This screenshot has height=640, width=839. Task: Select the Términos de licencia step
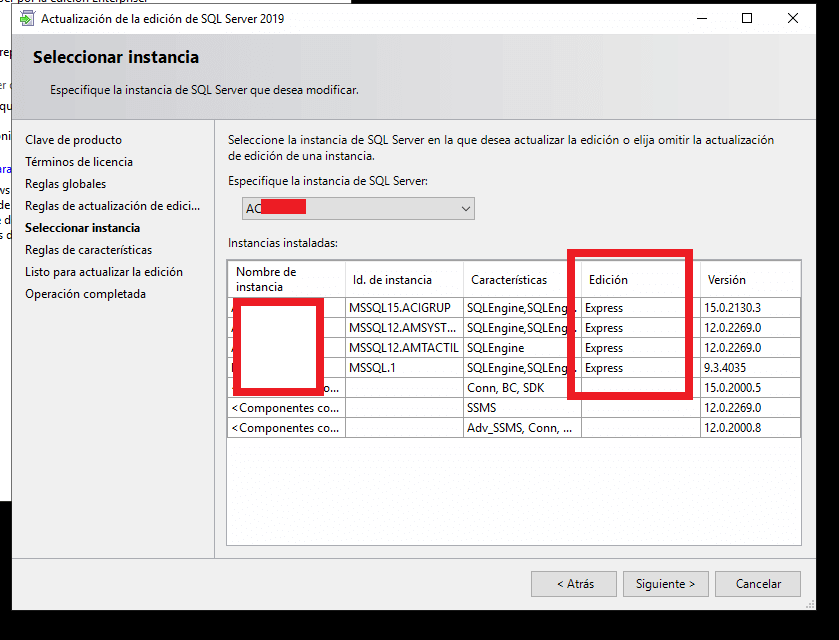pos(79,162)
